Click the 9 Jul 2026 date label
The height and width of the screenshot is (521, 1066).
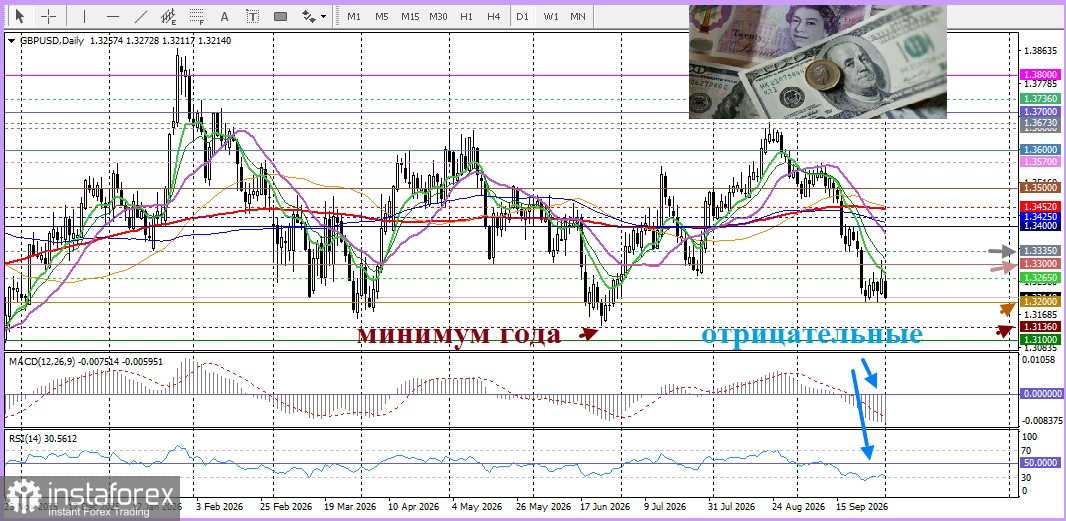(666, 507)
